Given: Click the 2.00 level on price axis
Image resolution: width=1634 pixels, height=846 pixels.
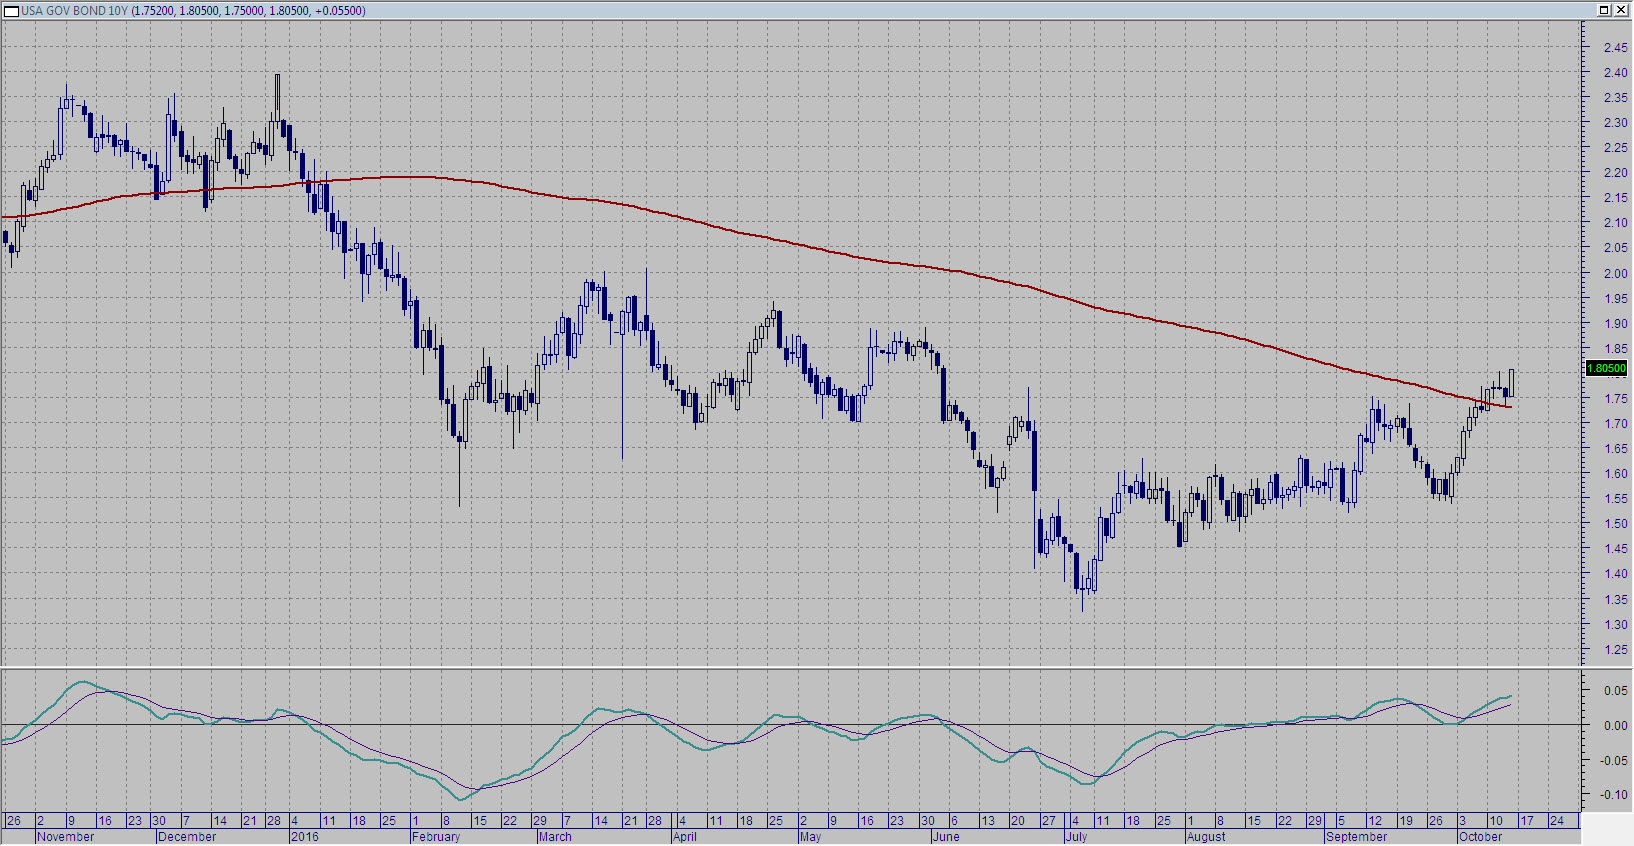Looking at the screenshot, I should coord(1615,274).
